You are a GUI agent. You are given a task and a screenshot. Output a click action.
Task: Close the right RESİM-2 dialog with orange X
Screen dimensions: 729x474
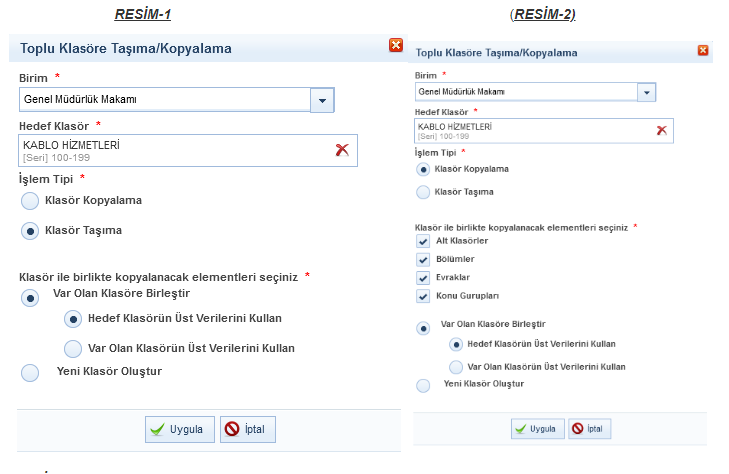pos(703,51)
